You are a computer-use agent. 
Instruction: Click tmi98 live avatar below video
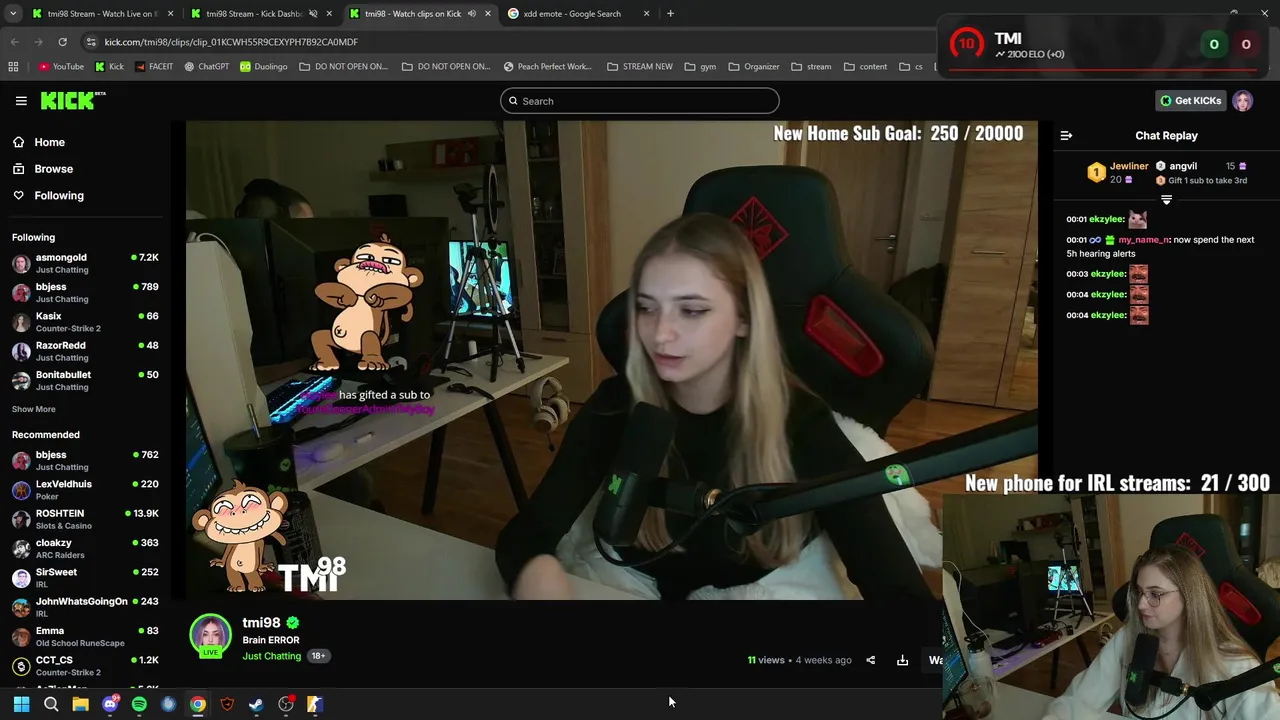tap(210, 636)
